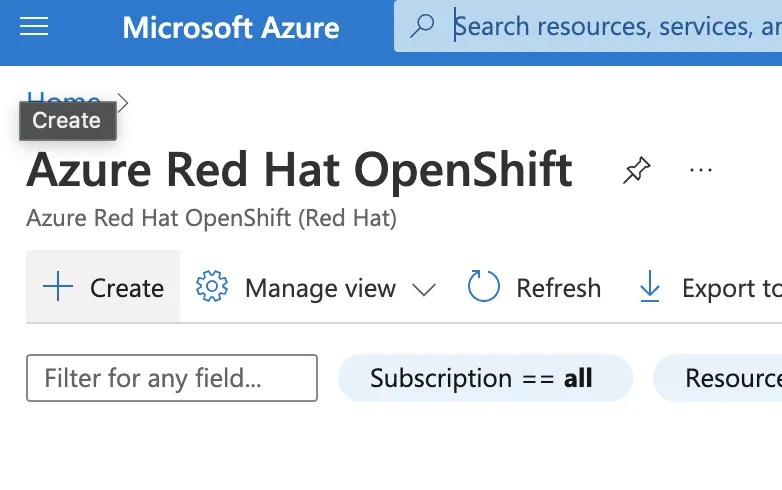Click the Export download arrow icon

coord(650,288)
